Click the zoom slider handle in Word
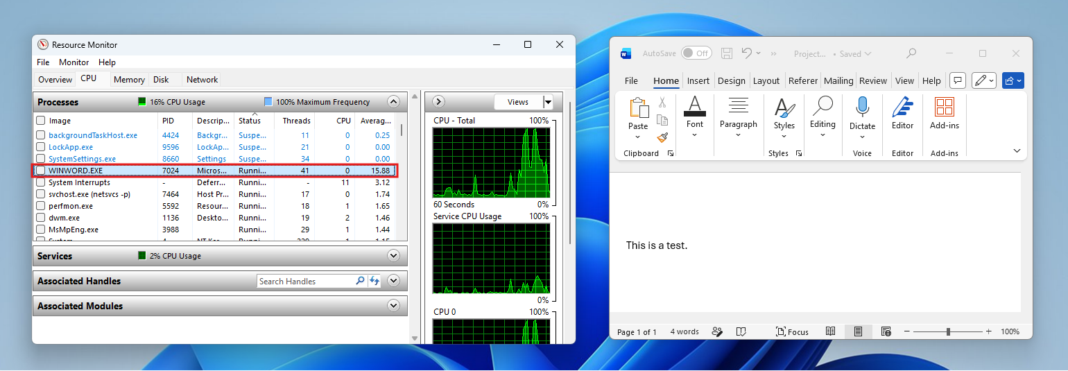The image size is (1068, 371). (948, 332)
